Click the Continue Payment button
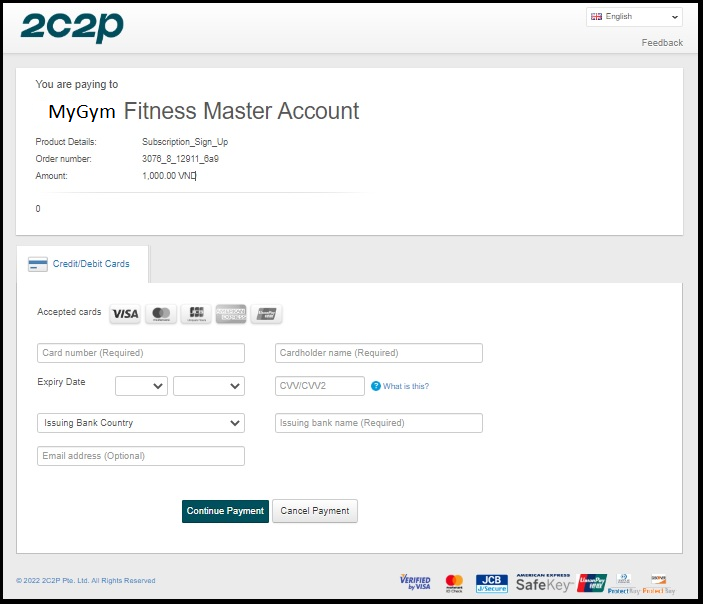 (225, 511)
